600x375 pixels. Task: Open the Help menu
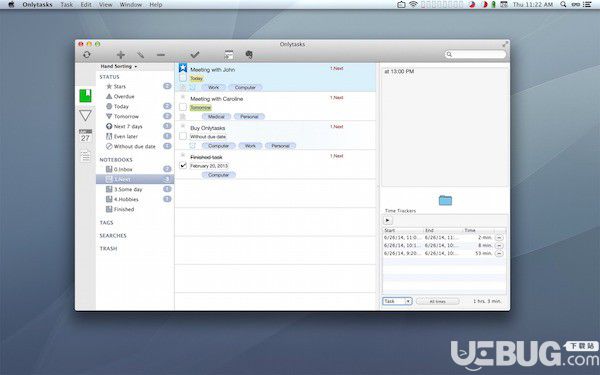(156, 5)
